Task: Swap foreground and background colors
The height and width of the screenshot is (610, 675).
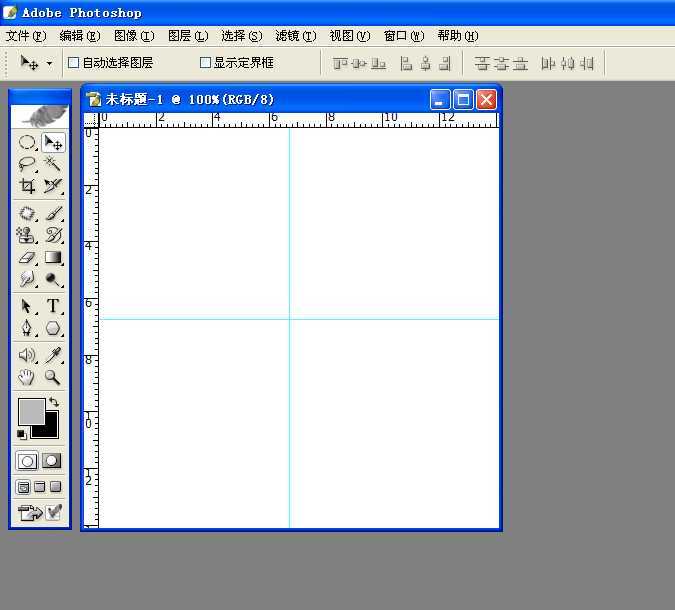Action: tap(54, 402)
